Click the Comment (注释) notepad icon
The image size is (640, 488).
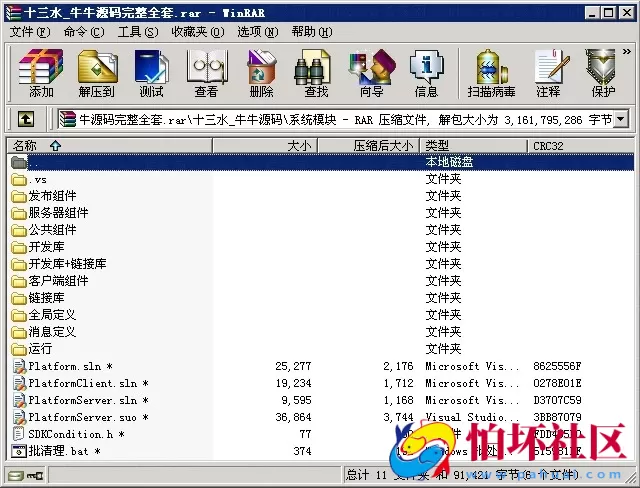click(x=549, y=73)
